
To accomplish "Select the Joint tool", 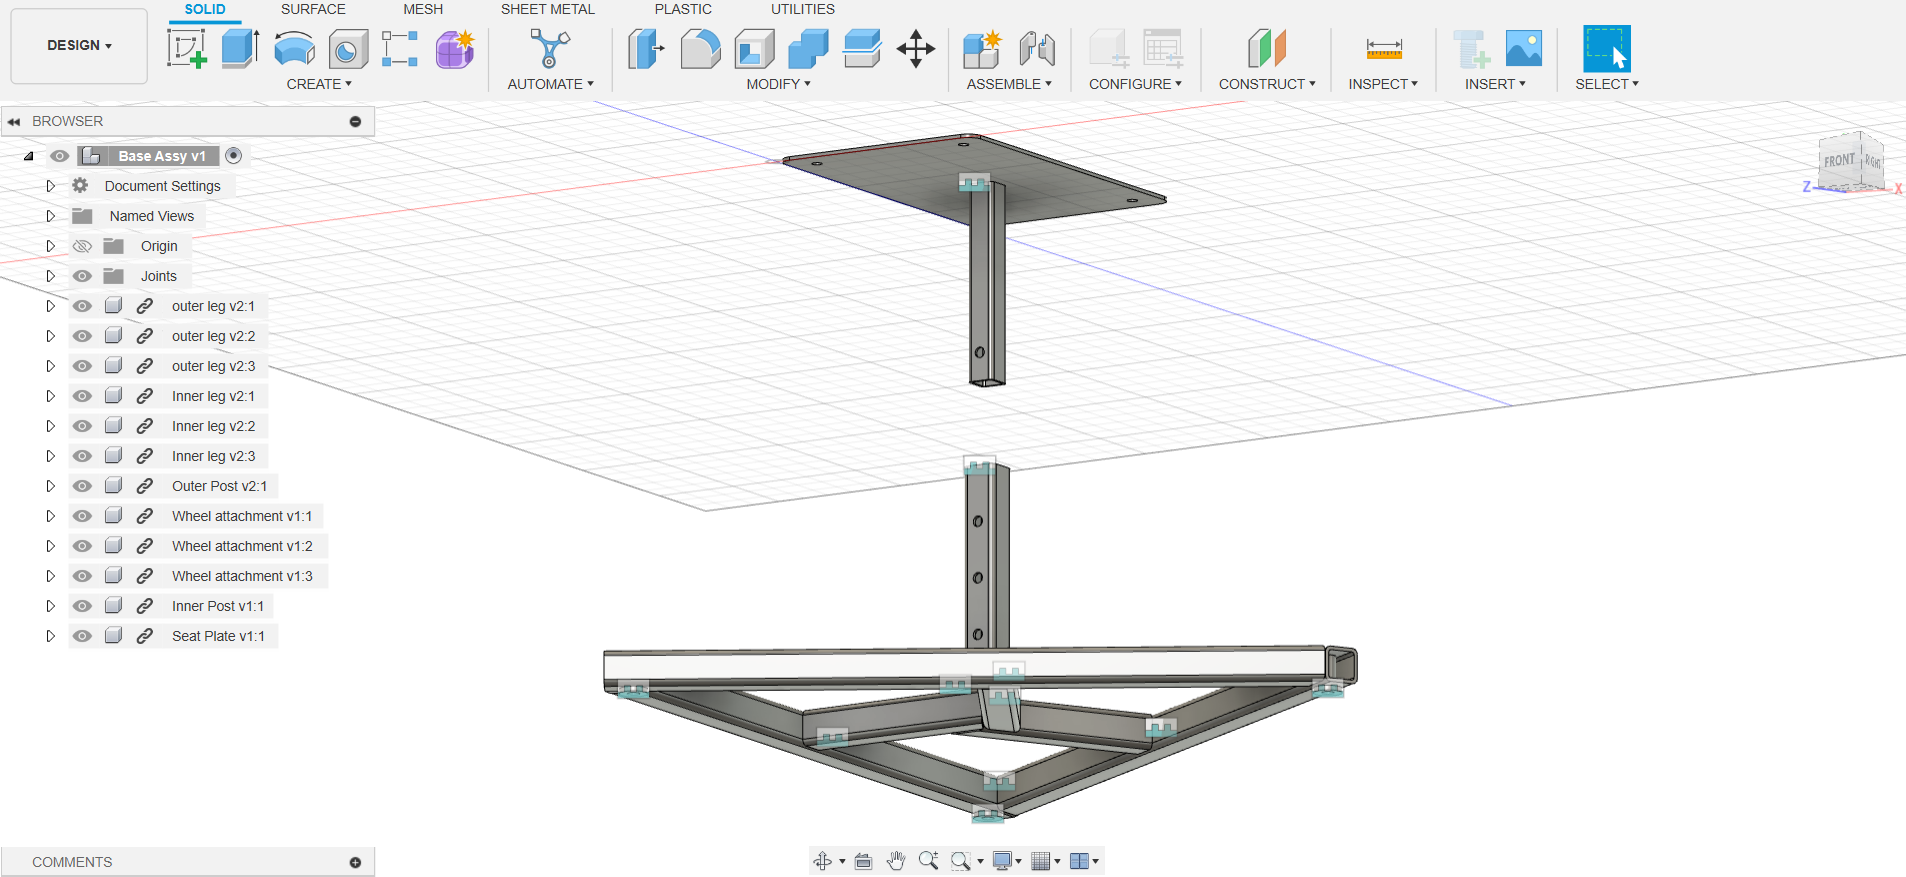I will pyautogui.click(x=1037, y=48).
